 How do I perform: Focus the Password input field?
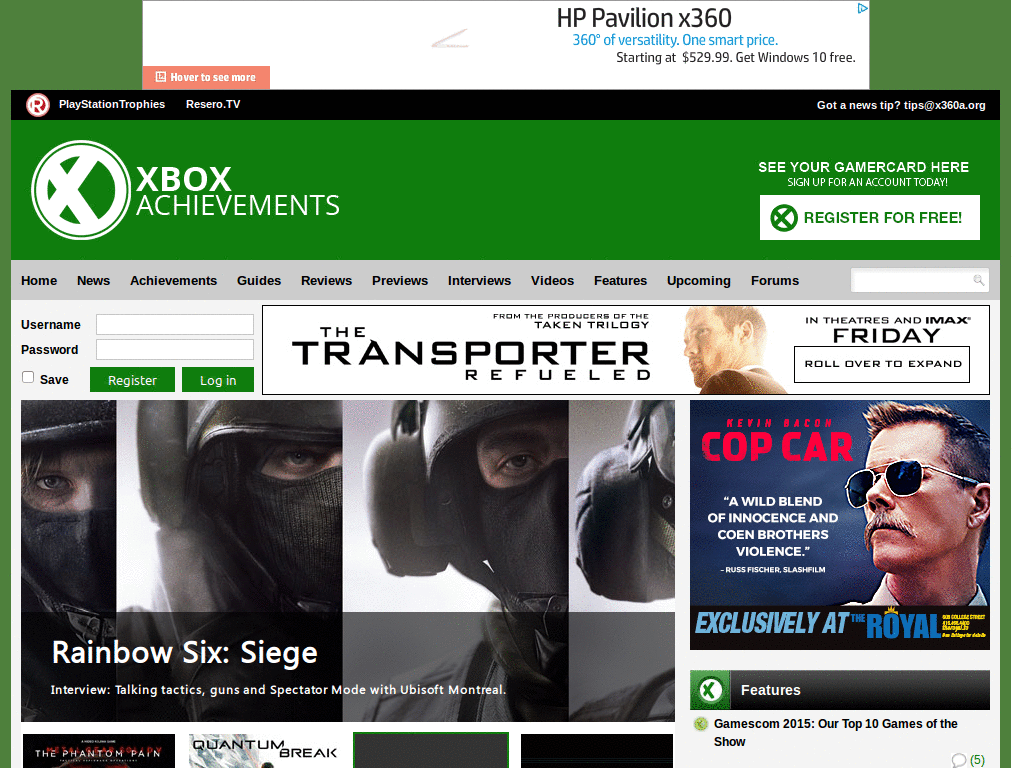(x=175, y=349)
